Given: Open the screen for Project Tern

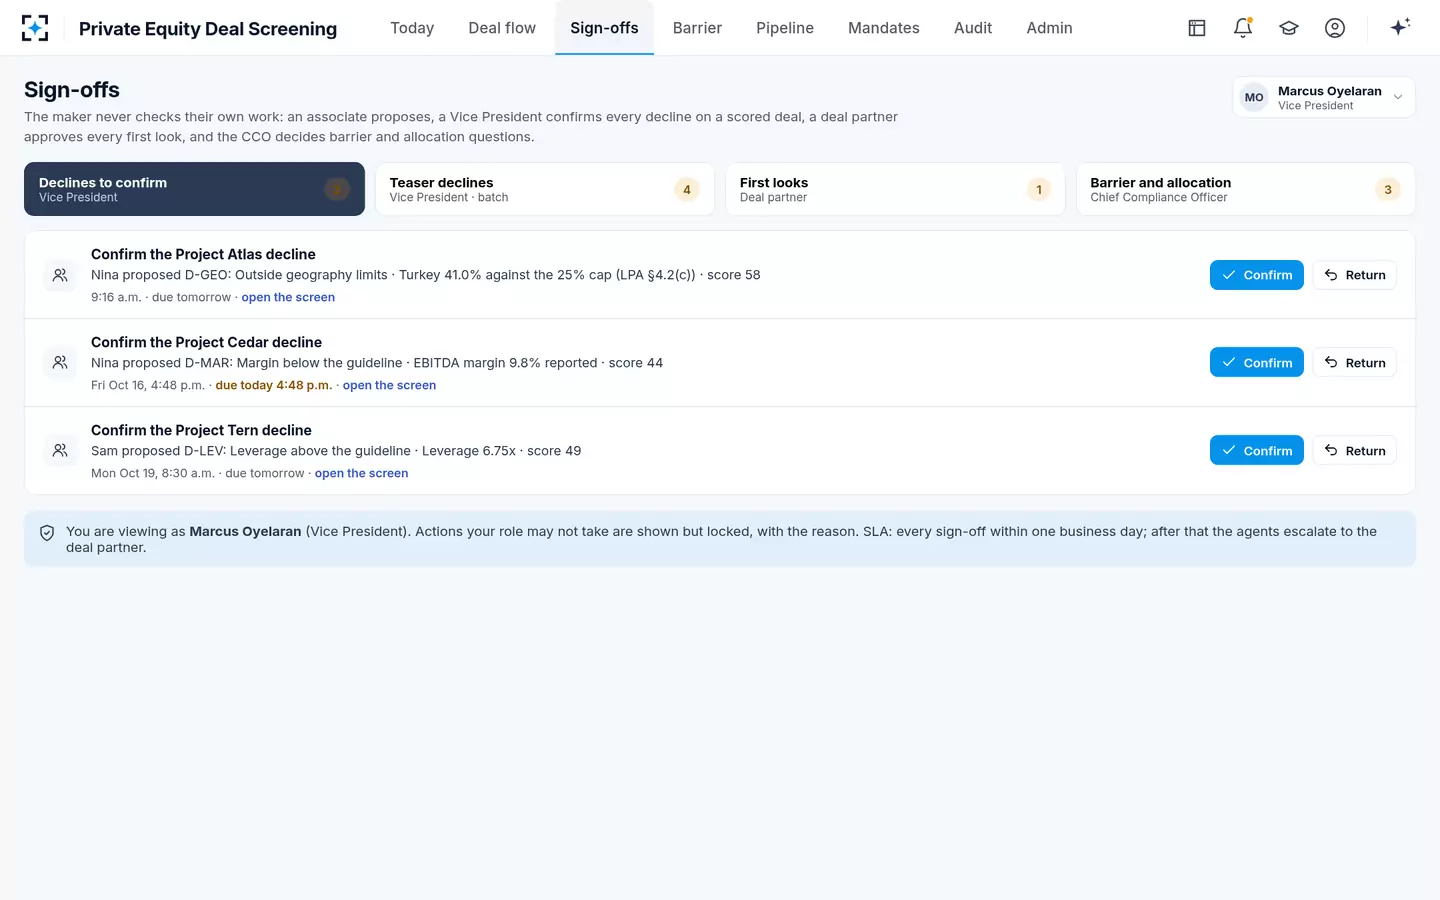Looking at the screenshot, I should click(x=361, y=473).
